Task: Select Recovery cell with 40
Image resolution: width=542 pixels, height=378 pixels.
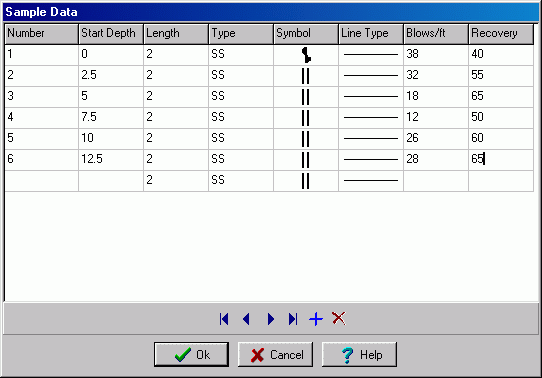Action: pos(501,55)
